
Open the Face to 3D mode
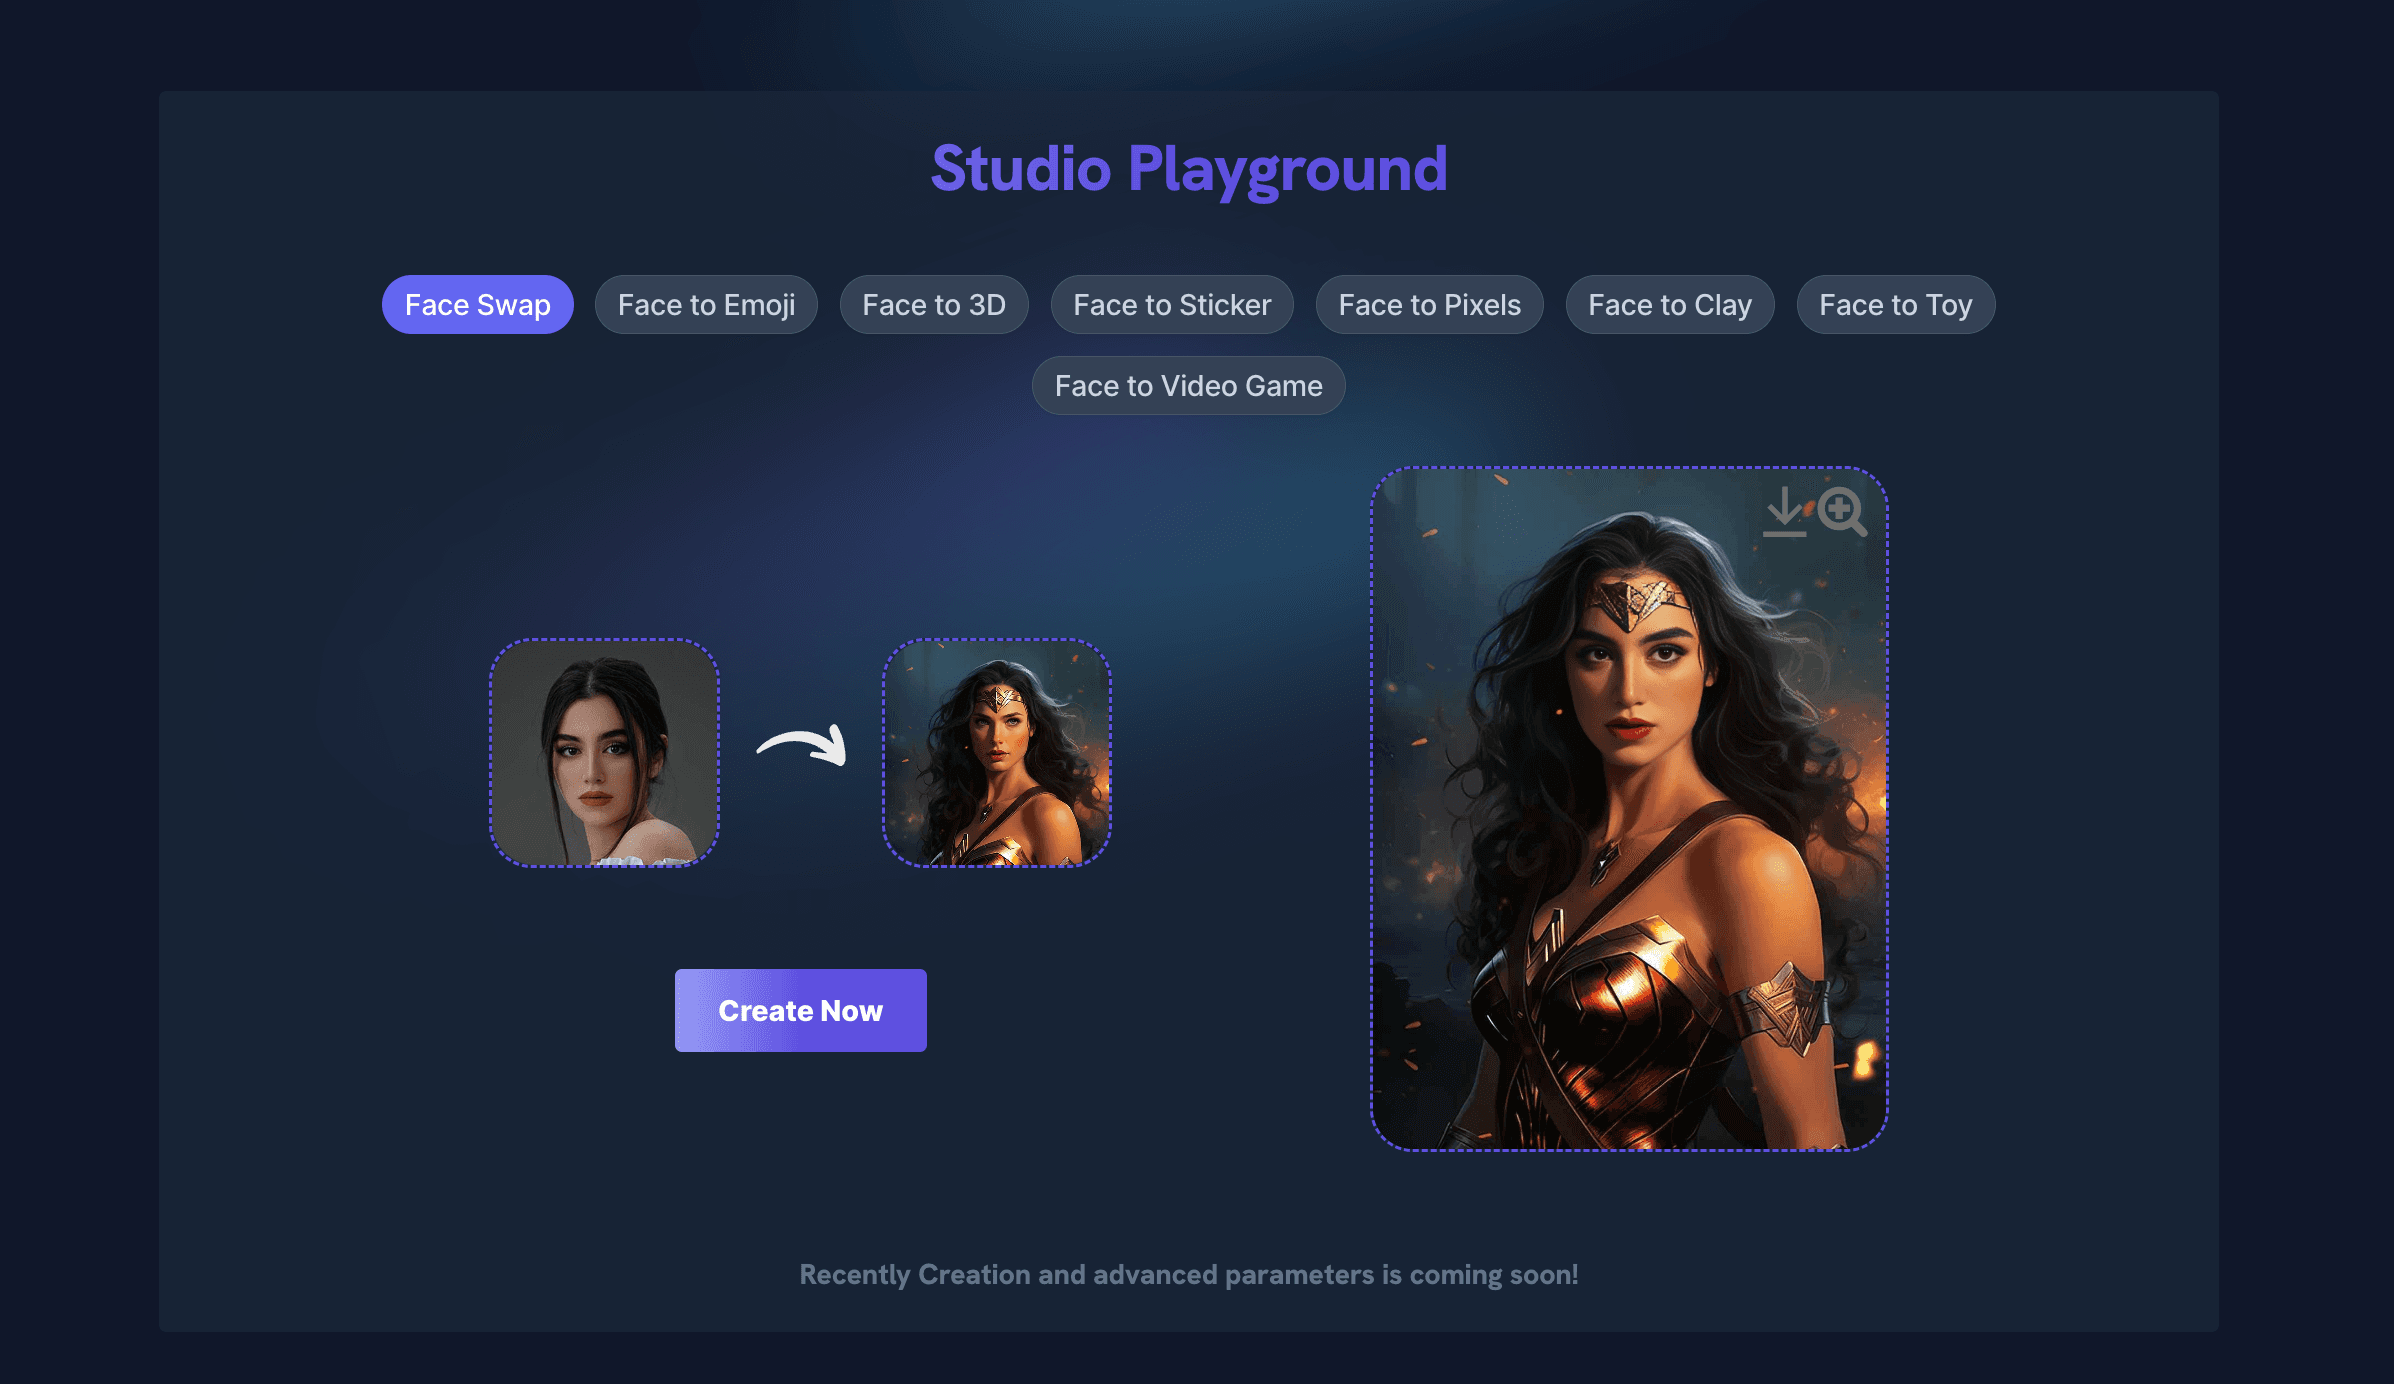coord(933,305)
